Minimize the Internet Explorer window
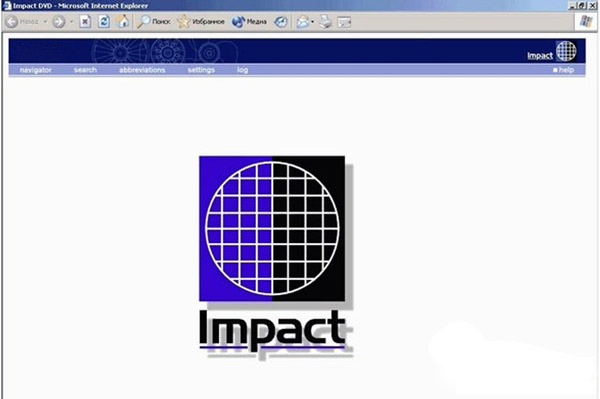Screen dimensions: 600x399 573,5
